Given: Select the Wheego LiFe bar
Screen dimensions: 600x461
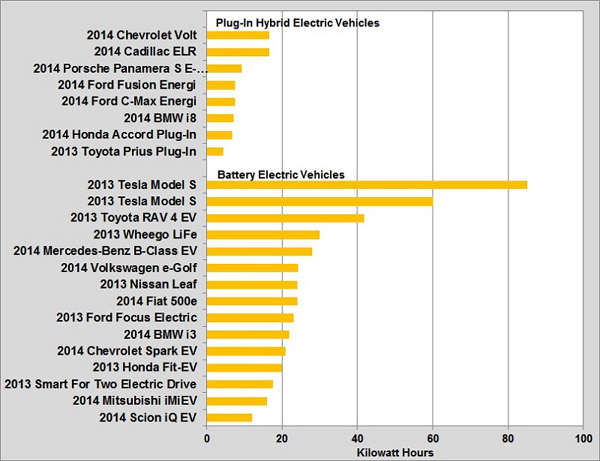Looking at the screenshot, I should pos(263,235).
